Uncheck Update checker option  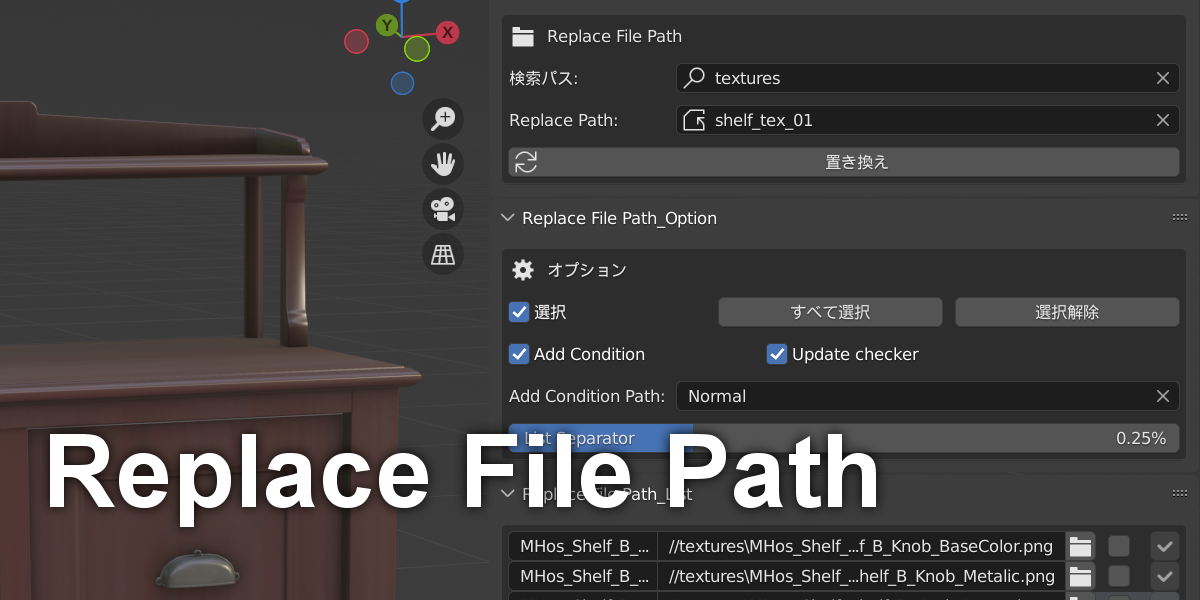(777, 354)
